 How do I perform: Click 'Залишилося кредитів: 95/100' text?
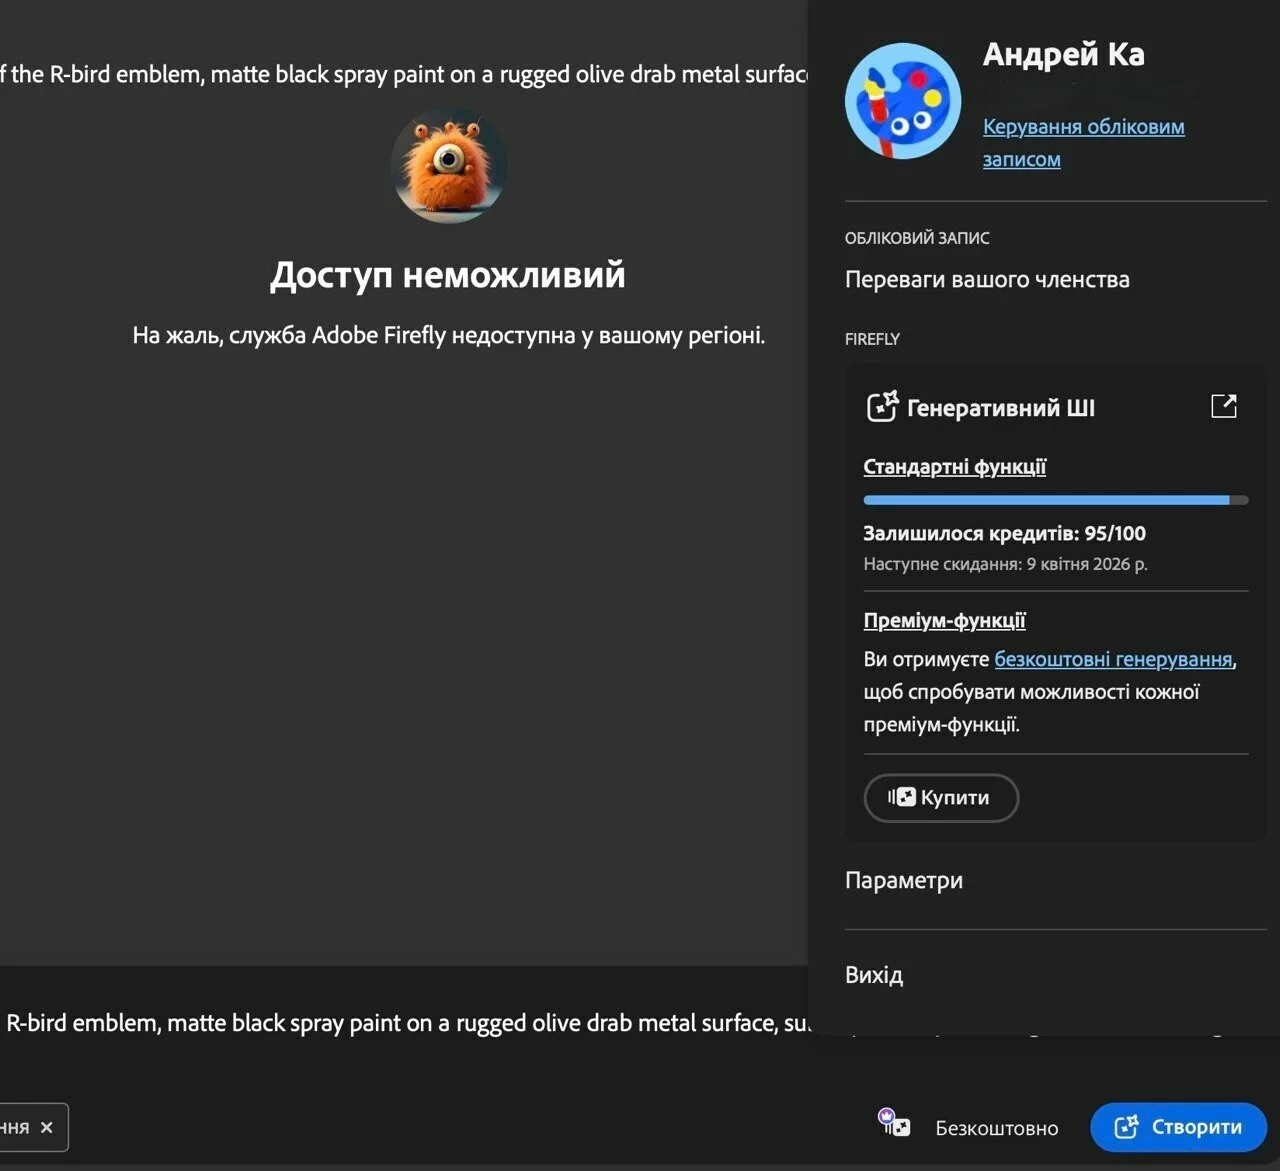1004,533
